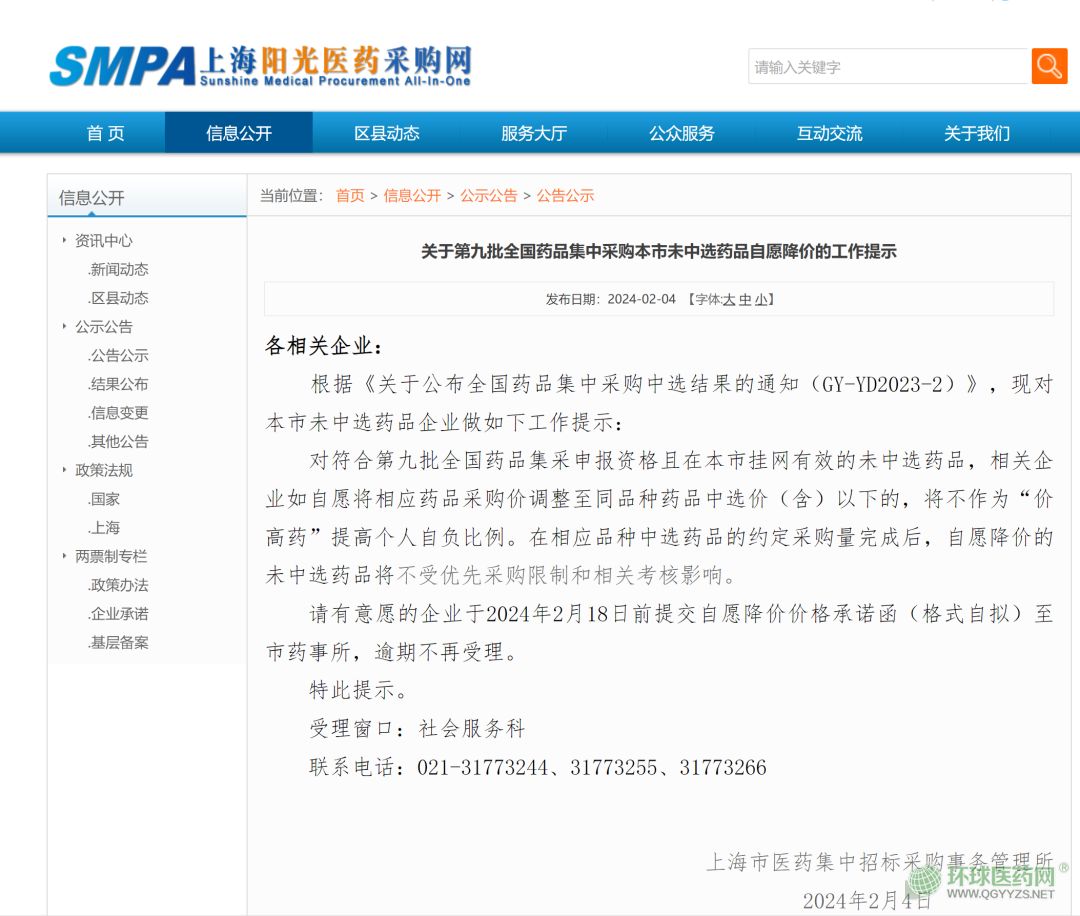Open 企业承诺 sidebar entry
This screenshot has width=1080, height=916.
coord(119,614)
